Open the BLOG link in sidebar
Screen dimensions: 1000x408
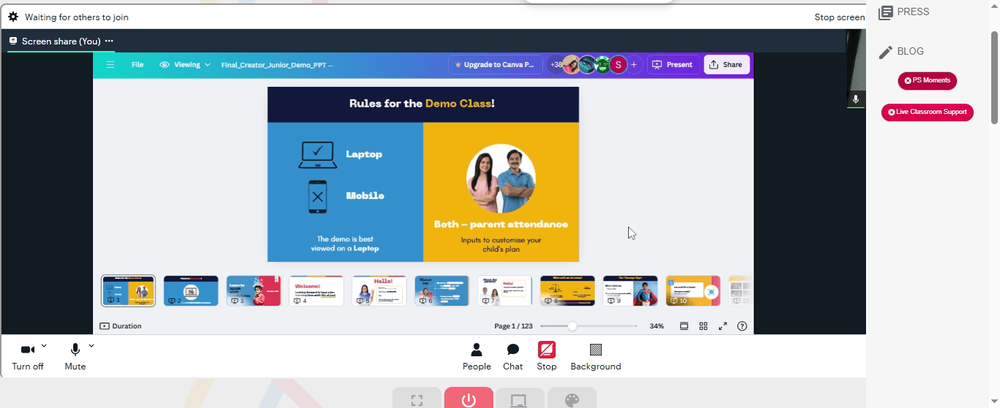[x=901, y=52]
